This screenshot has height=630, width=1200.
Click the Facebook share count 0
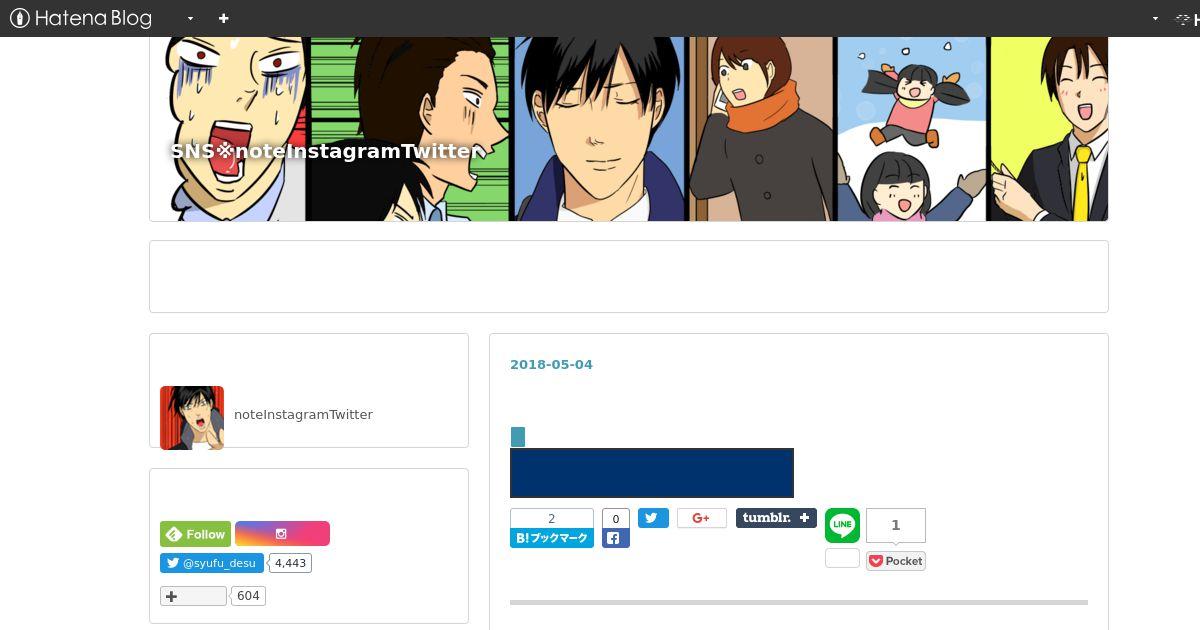click(616, 518)
